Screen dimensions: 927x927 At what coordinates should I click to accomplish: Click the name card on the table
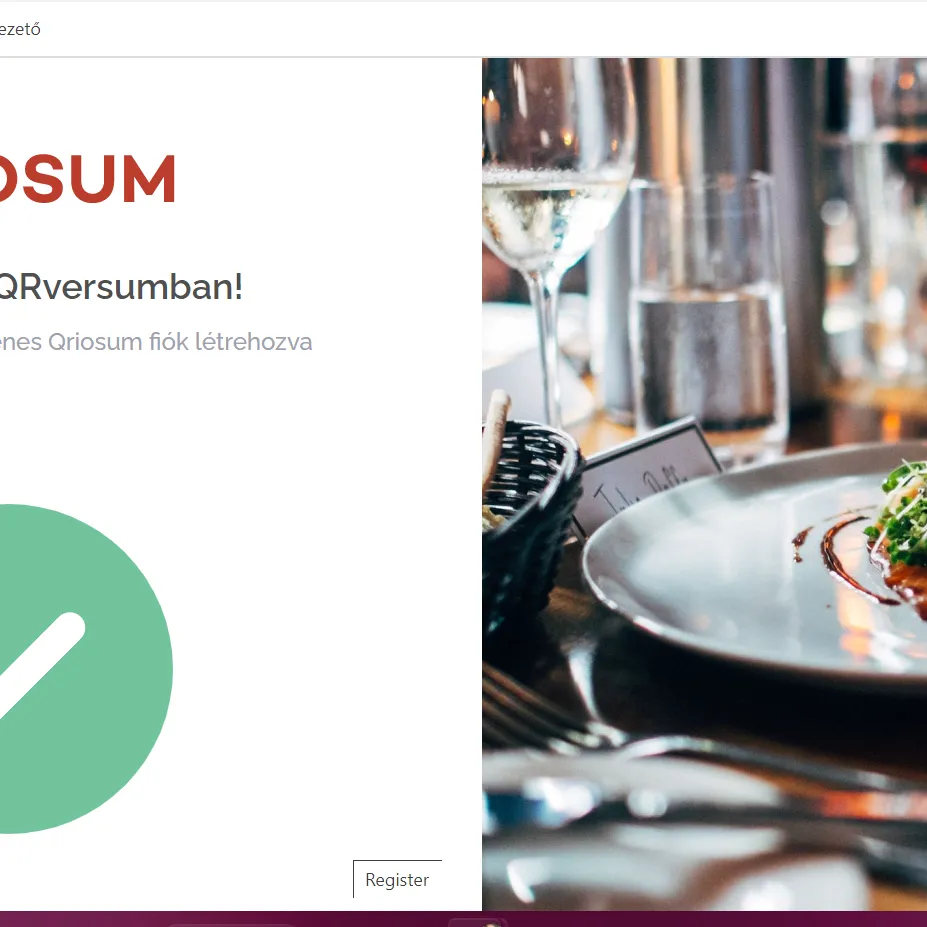click(647, 473)
